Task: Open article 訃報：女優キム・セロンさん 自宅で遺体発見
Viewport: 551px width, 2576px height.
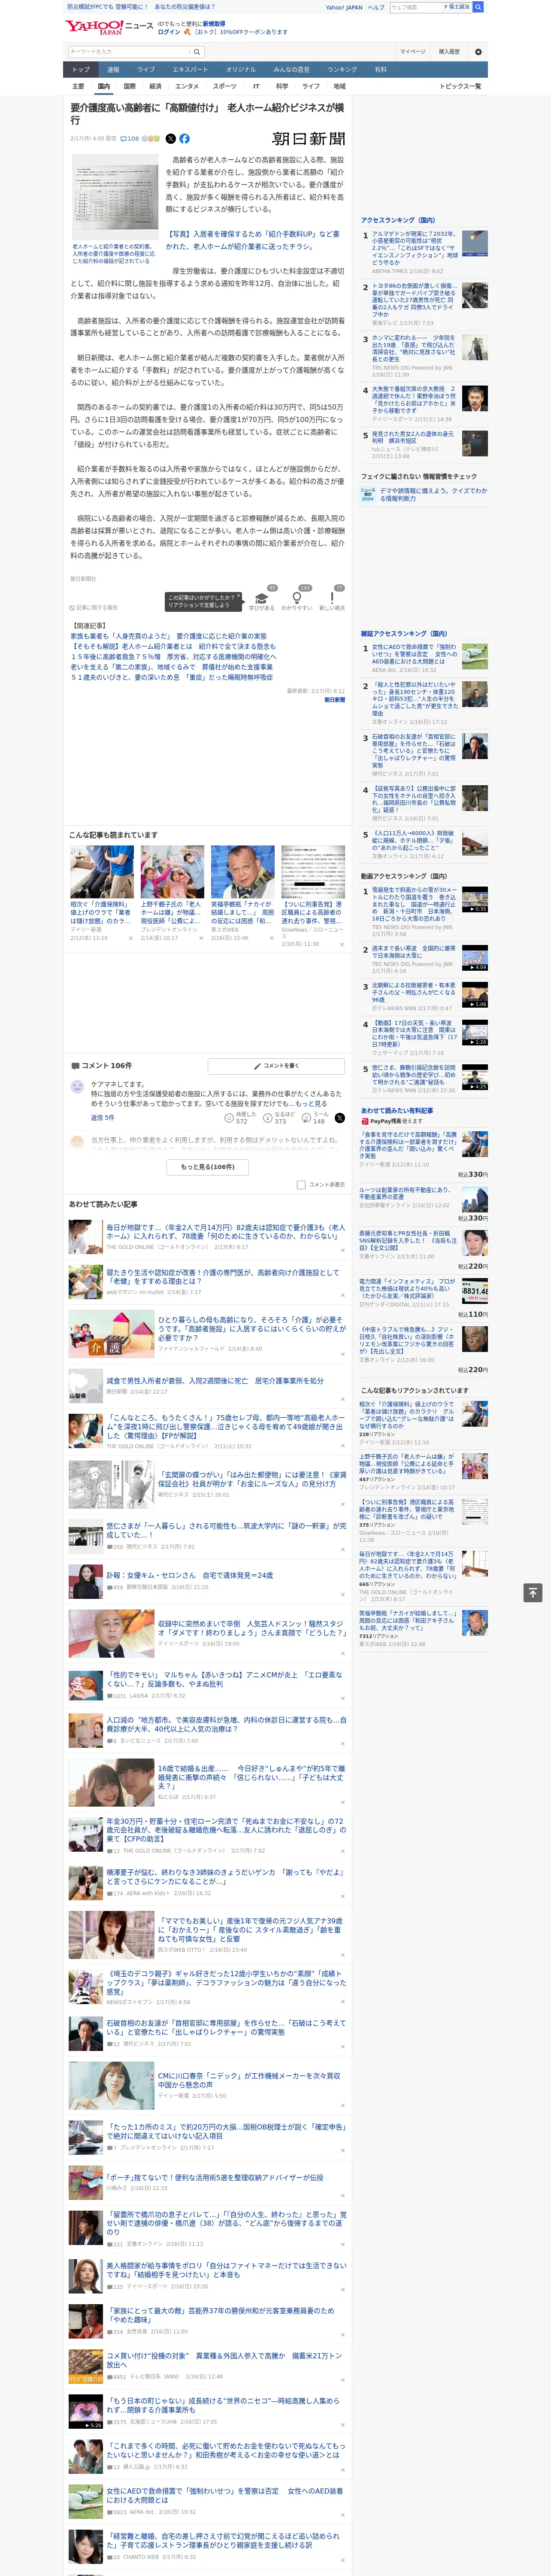Action: [190, 1575]
